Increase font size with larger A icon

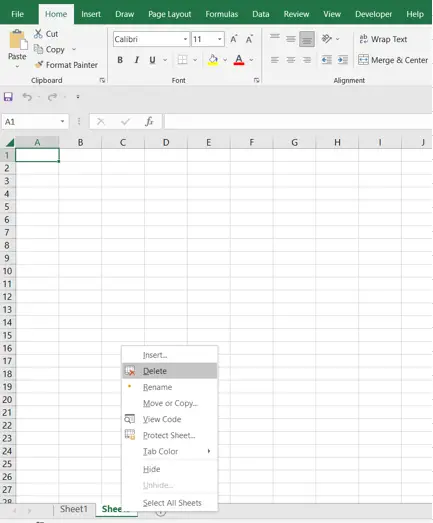click(234, 39)
